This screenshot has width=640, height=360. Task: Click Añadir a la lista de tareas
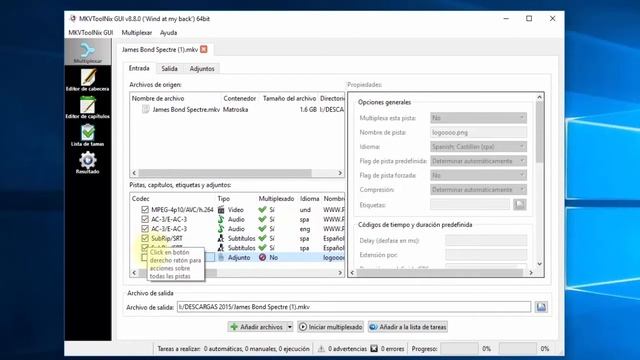pos(408,327)
